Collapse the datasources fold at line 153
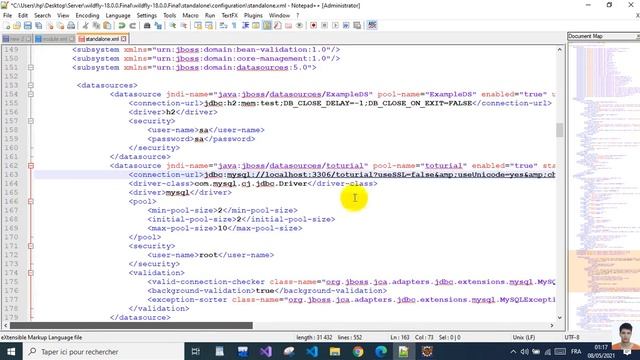The width and height of the screenshot is (640, 360). pos(31,85)
